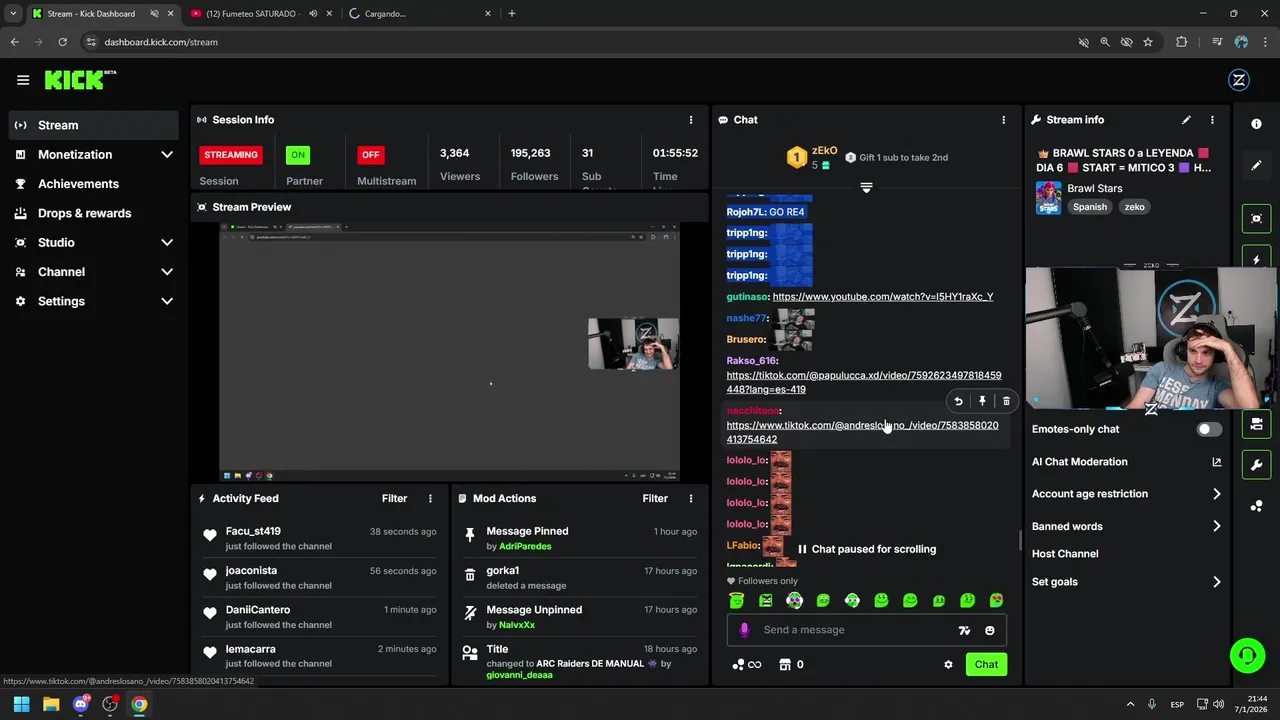Open the green support headset button
This screenshot has height=720, width=1280.
[x=1247, y=656]
